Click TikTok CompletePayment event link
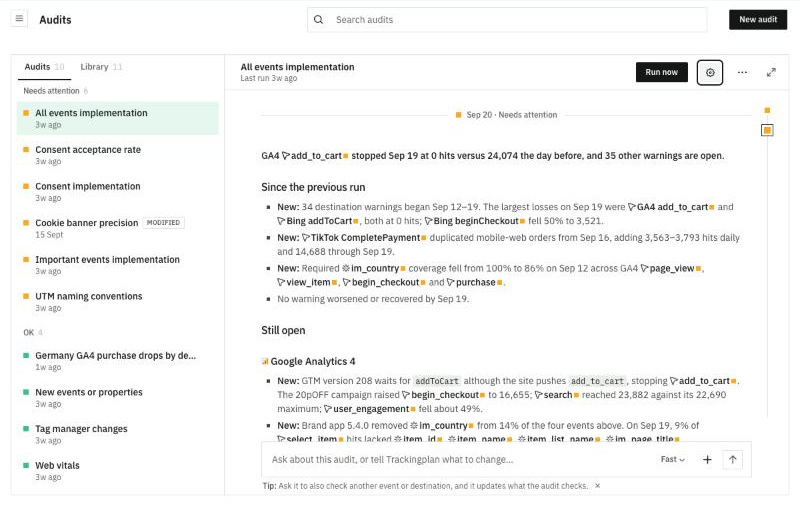Viewport: 800px width, 506px height. coord(364,238)
